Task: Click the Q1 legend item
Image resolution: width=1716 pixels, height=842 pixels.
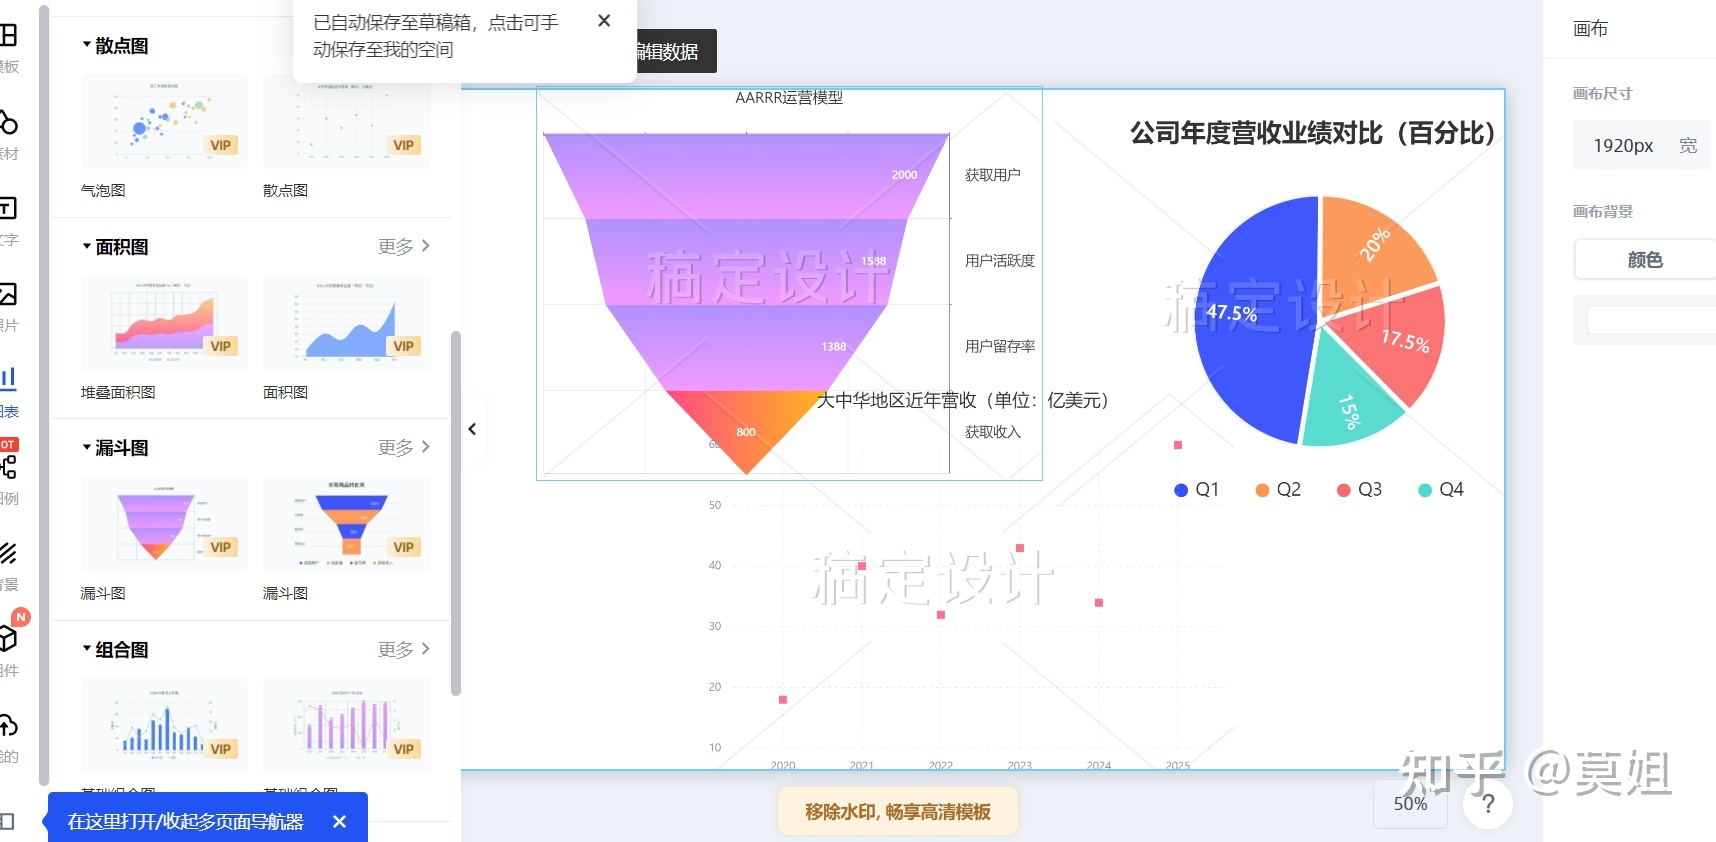Action: point(1196,489)
